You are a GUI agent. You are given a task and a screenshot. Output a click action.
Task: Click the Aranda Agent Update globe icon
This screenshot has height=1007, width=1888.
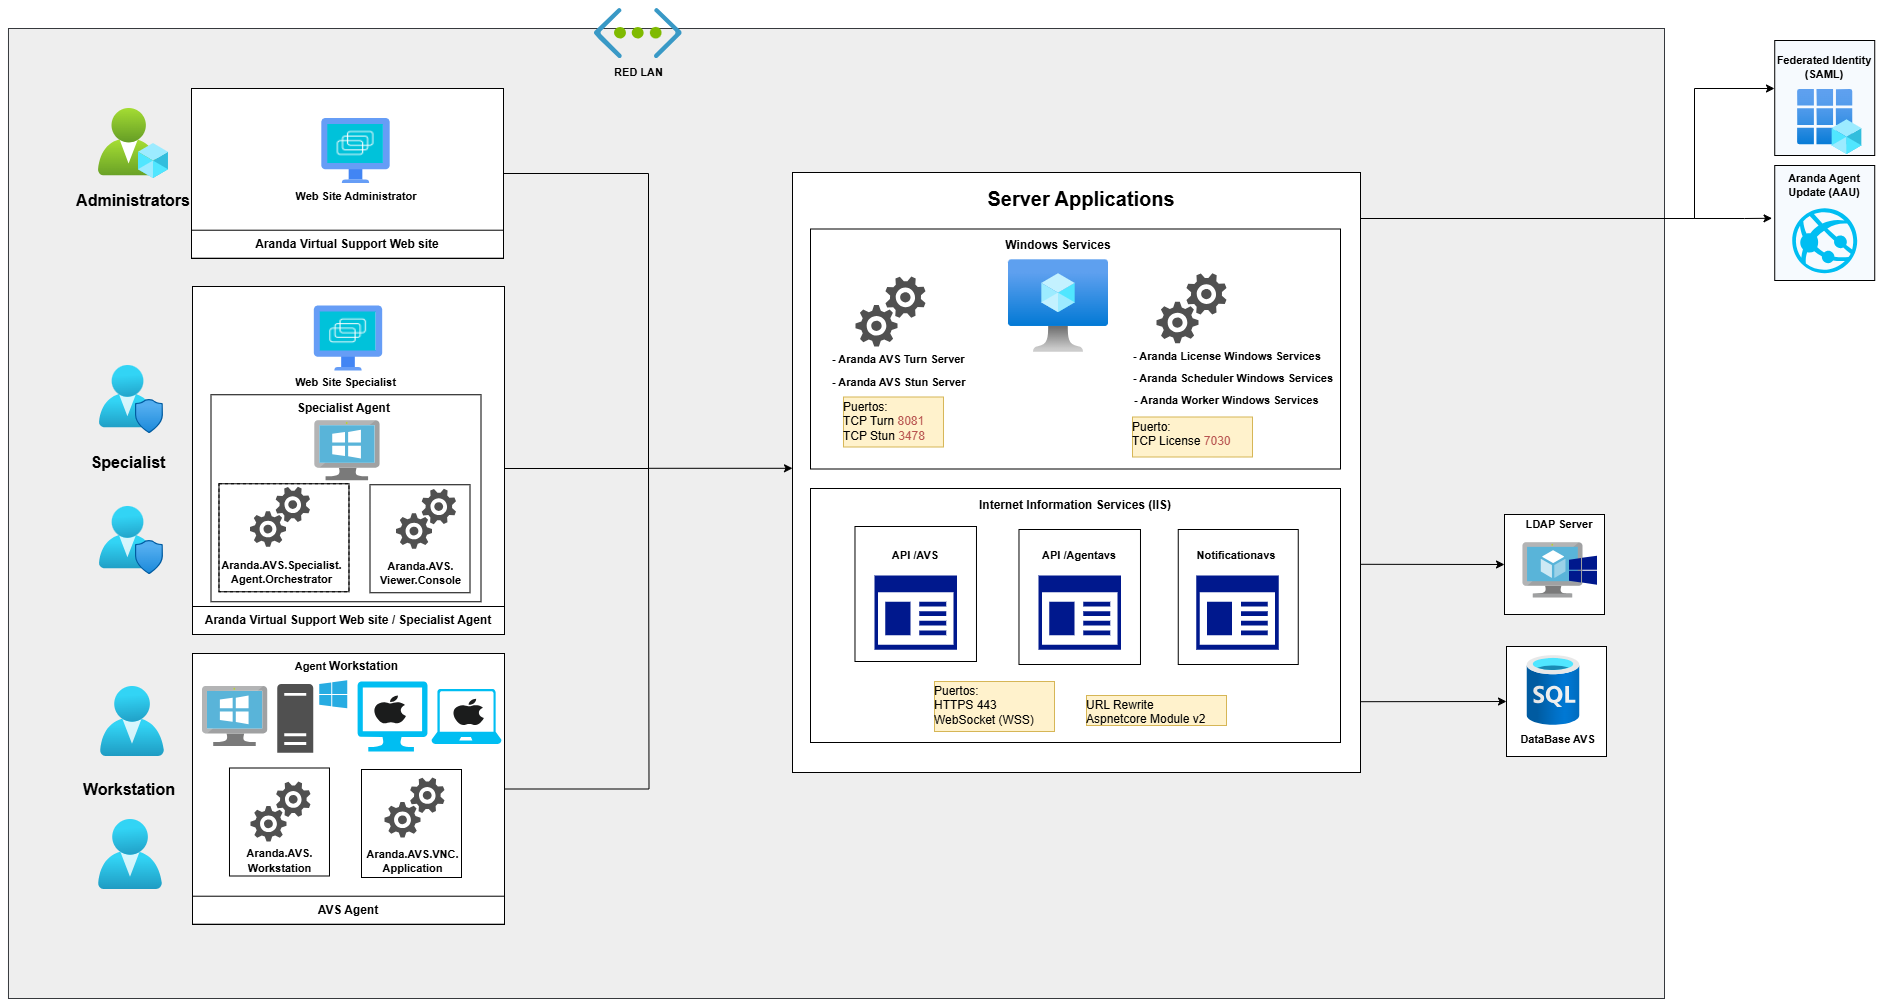coord(1825,240)
